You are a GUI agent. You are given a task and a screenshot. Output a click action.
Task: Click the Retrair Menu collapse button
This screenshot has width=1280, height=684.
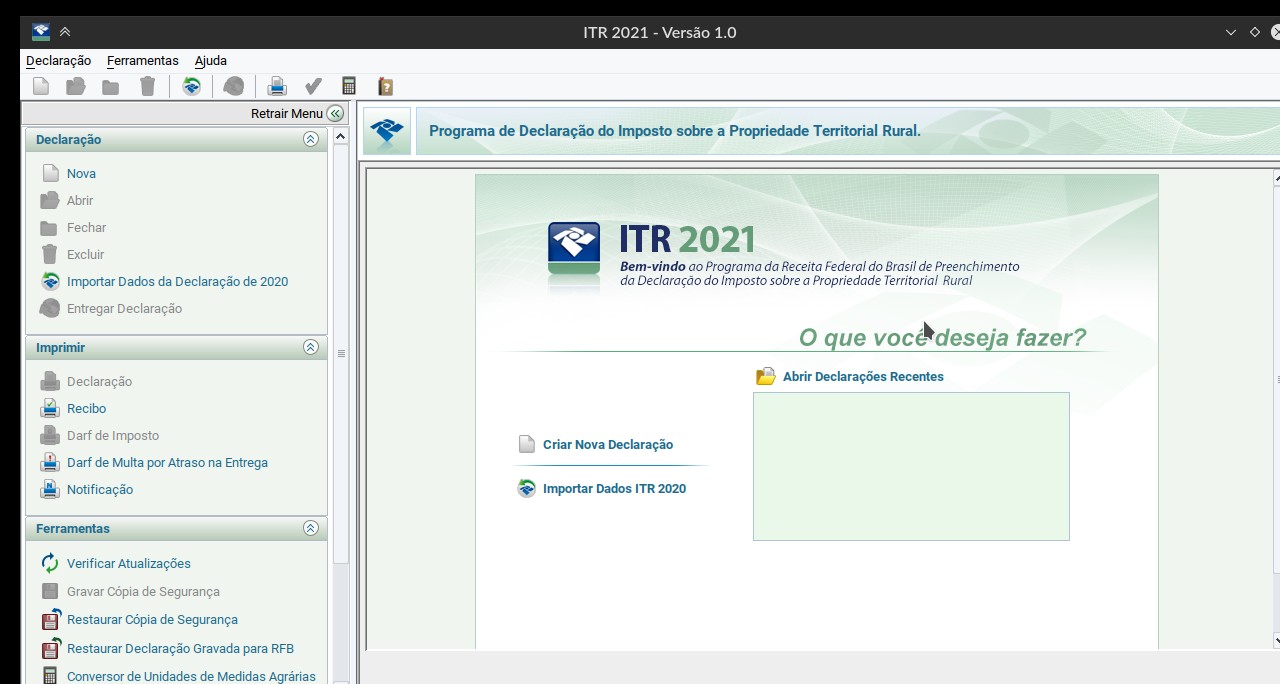pos(335,113)
